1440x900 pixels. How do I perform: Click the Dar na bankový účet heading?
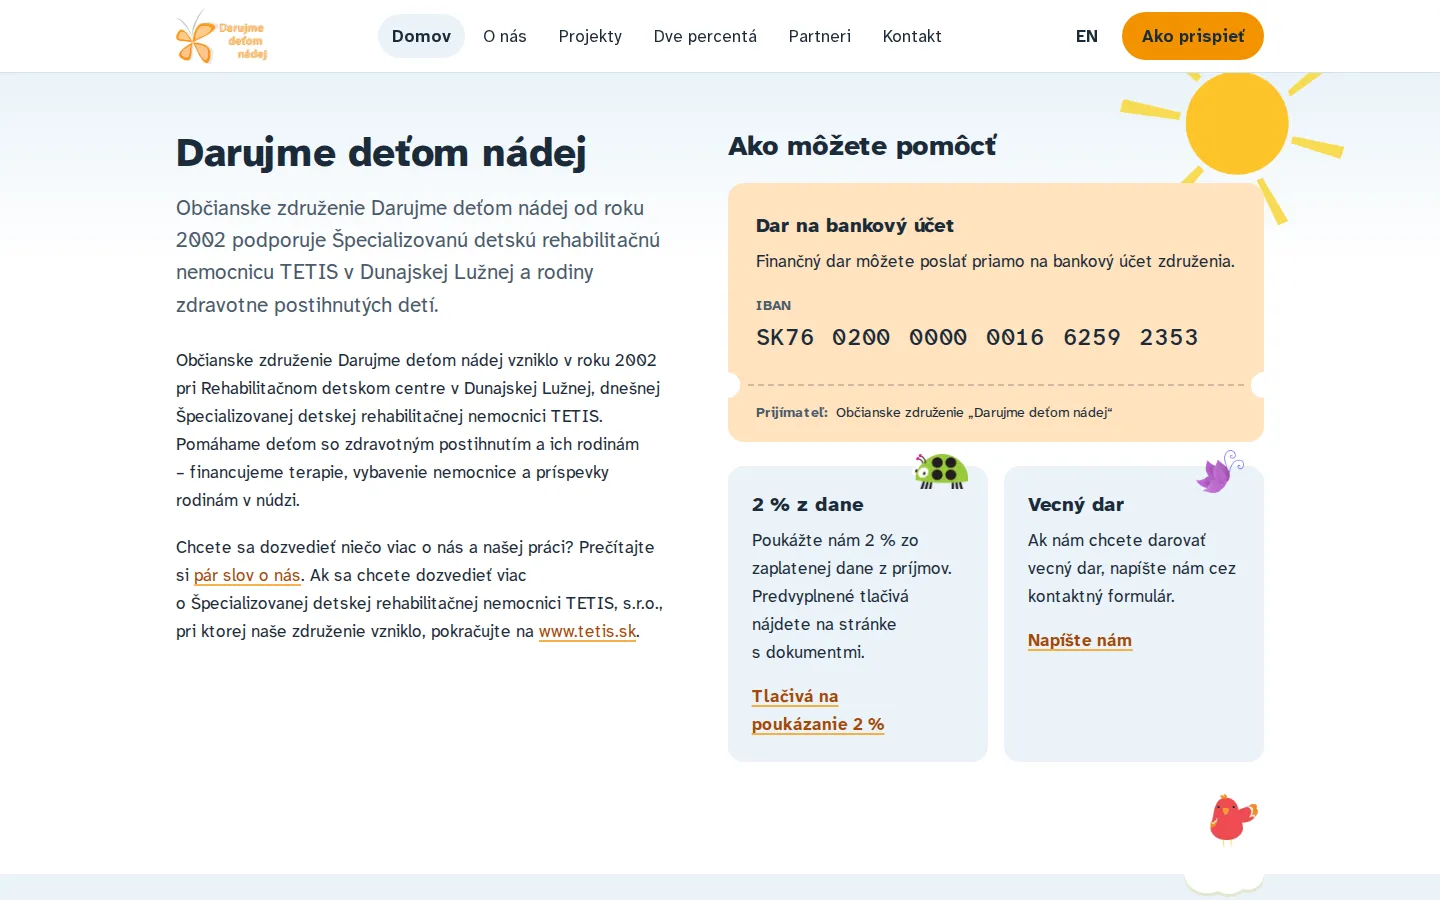tap(855, 225)
